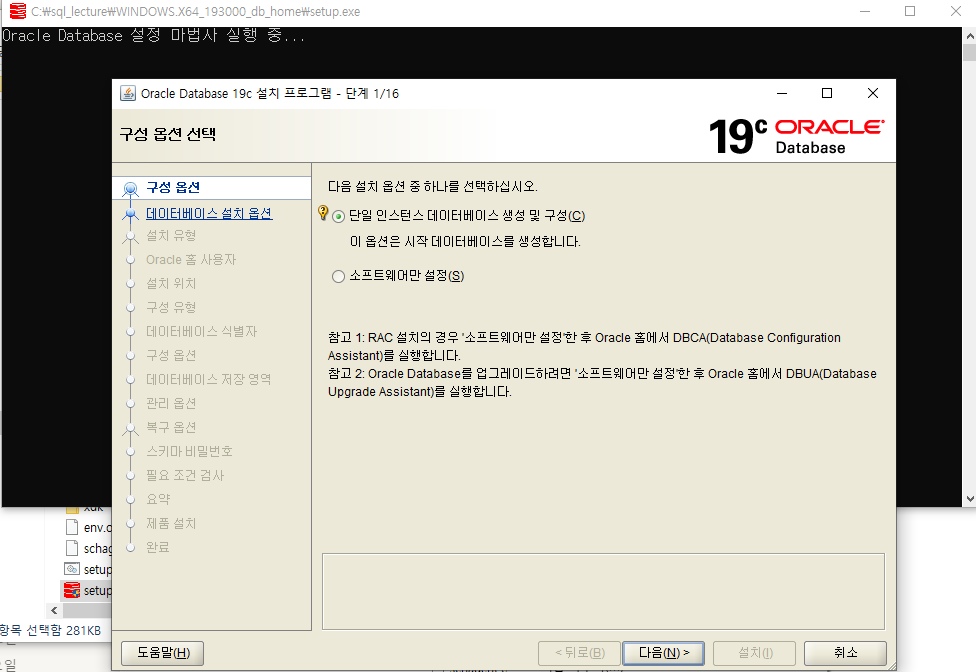This screenshot has height=672, width=976.
Task: Click the 설치 유형 step in the sidebar
Action: 171,236
